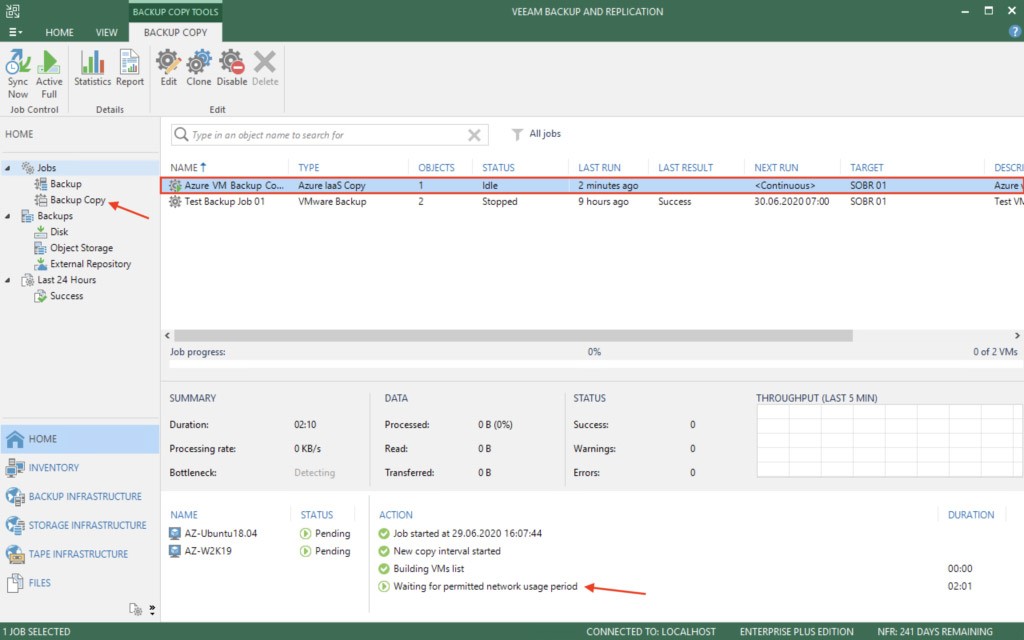The height and width of the screenshot is (640, 1024).
Task: Open job Statistics from the ribbon
Action: point(92,68)
